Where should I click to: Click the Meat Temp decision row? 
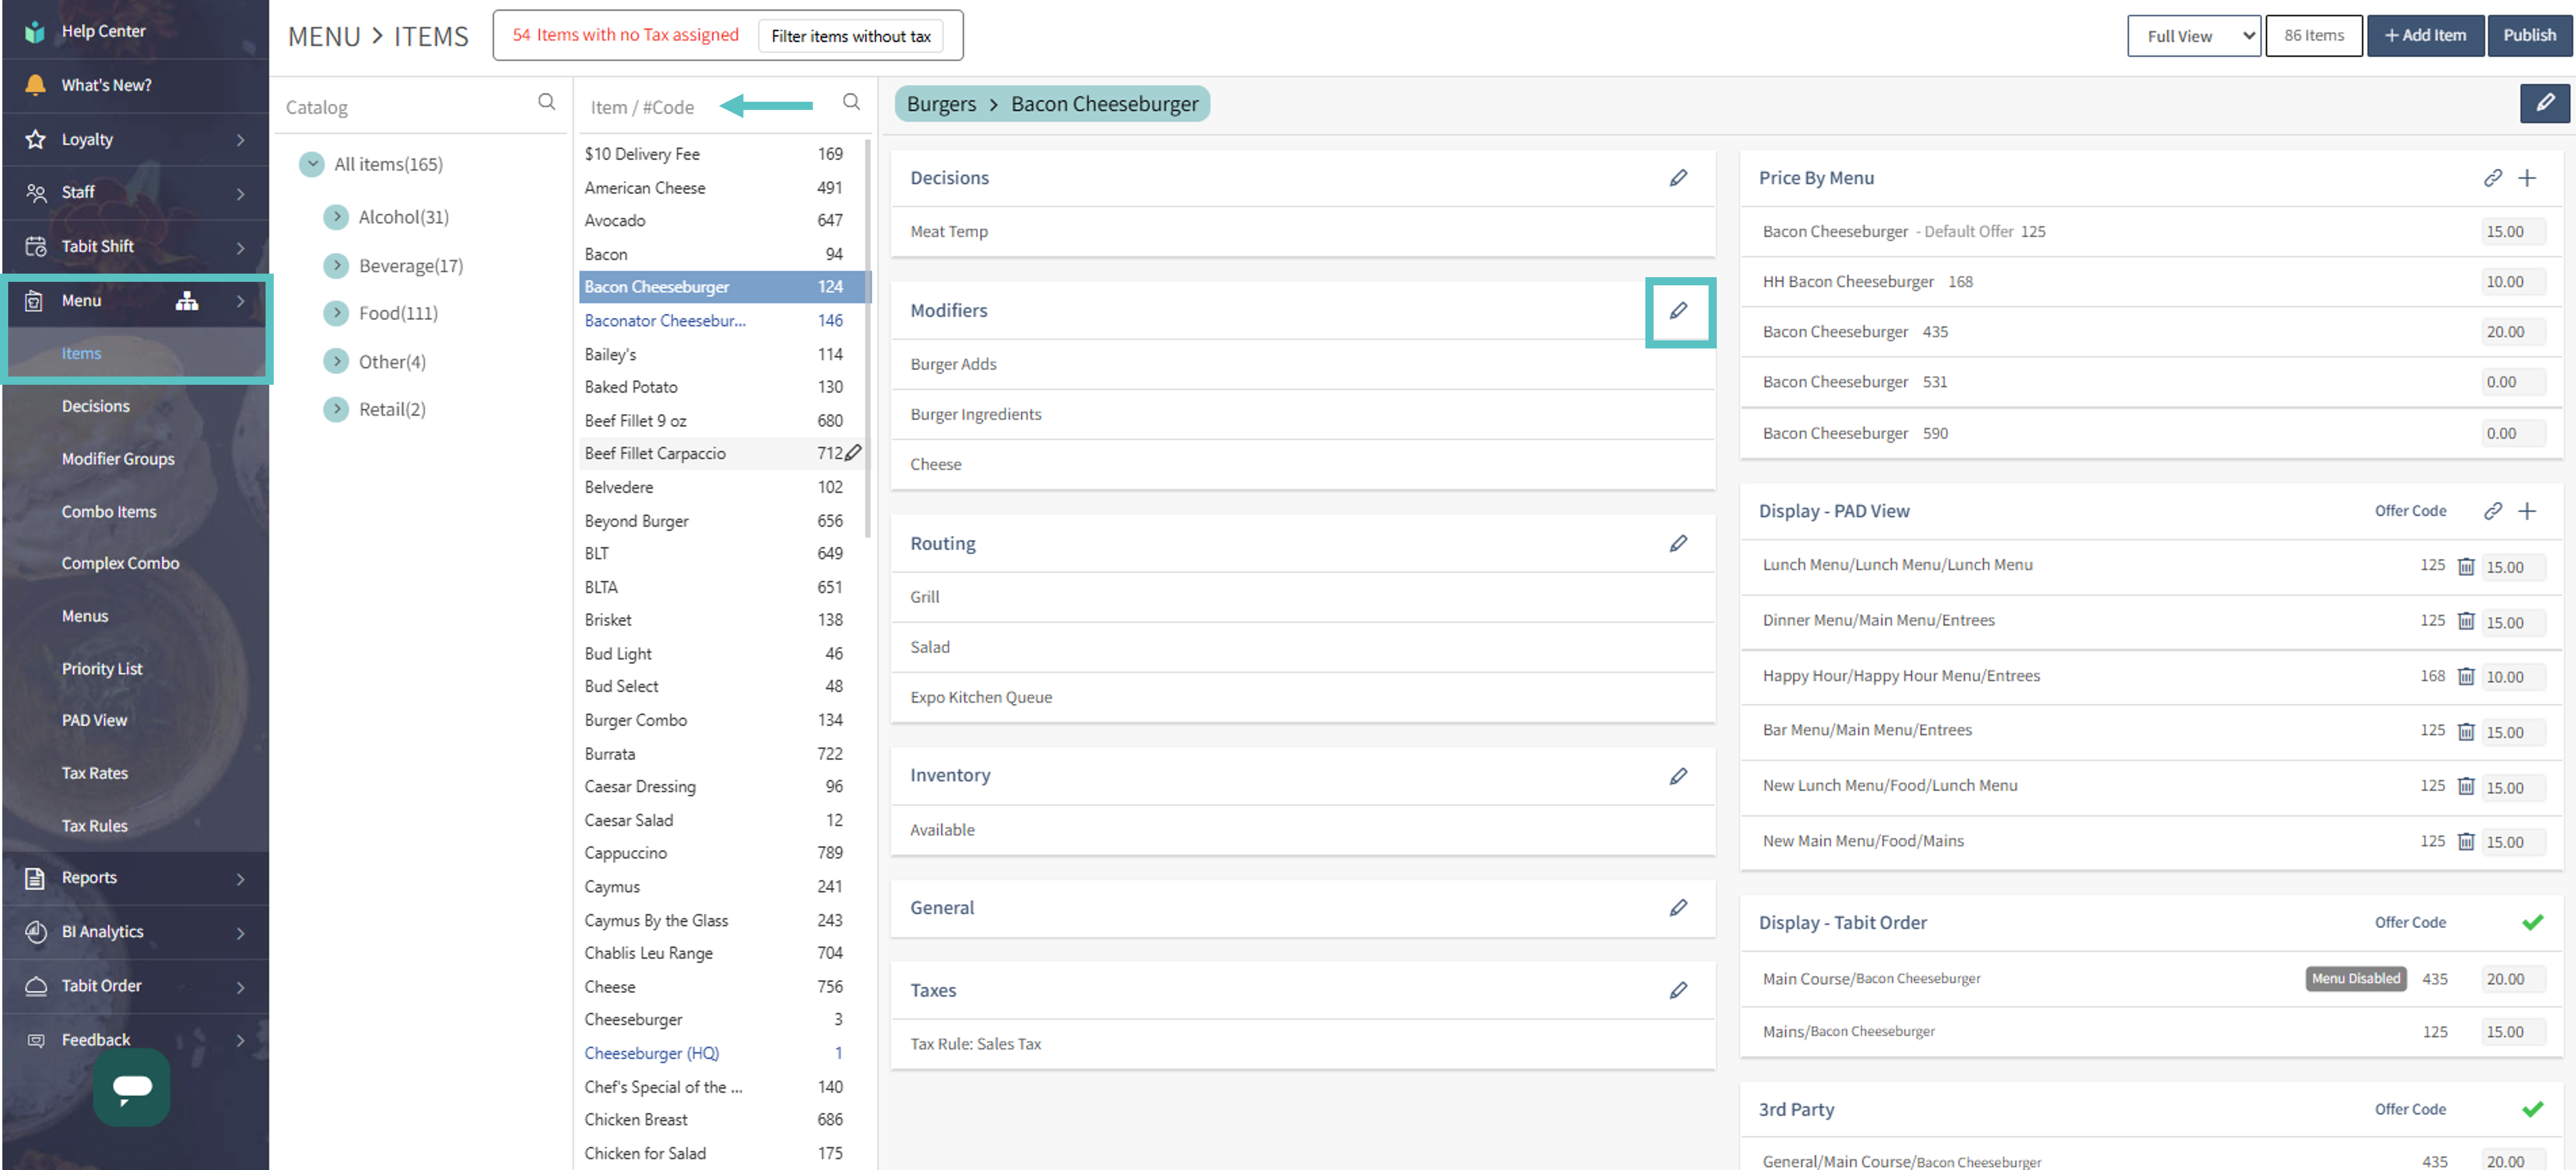(x=1302, y=231)
